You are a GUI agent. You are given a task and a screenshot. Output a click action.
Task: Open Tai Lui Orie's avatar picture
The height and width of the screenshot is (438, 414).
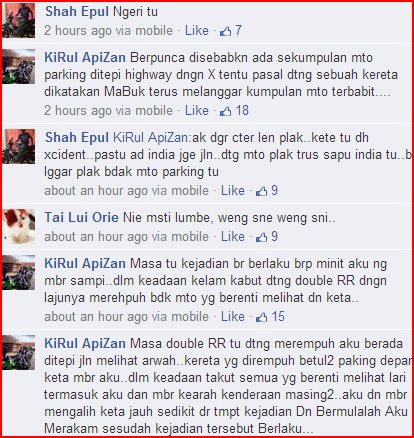18,227
